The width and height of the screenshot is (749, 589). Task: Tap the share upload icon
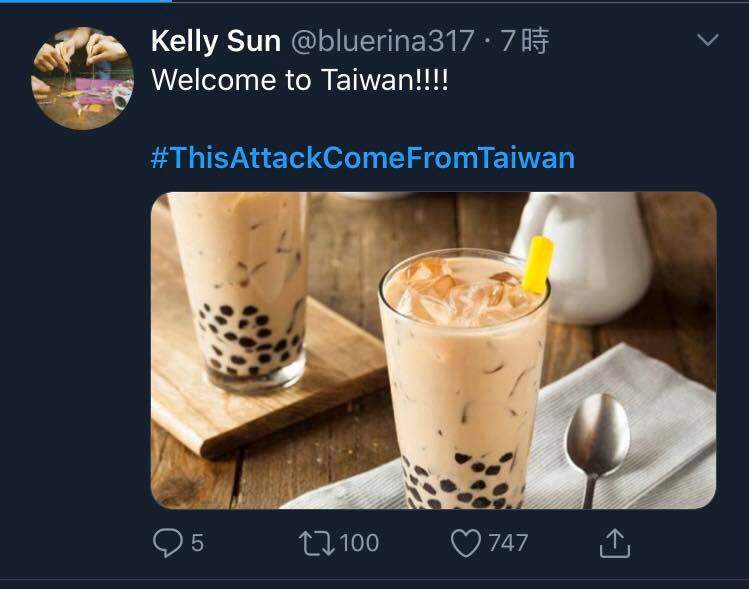click(x=615, y=543)
